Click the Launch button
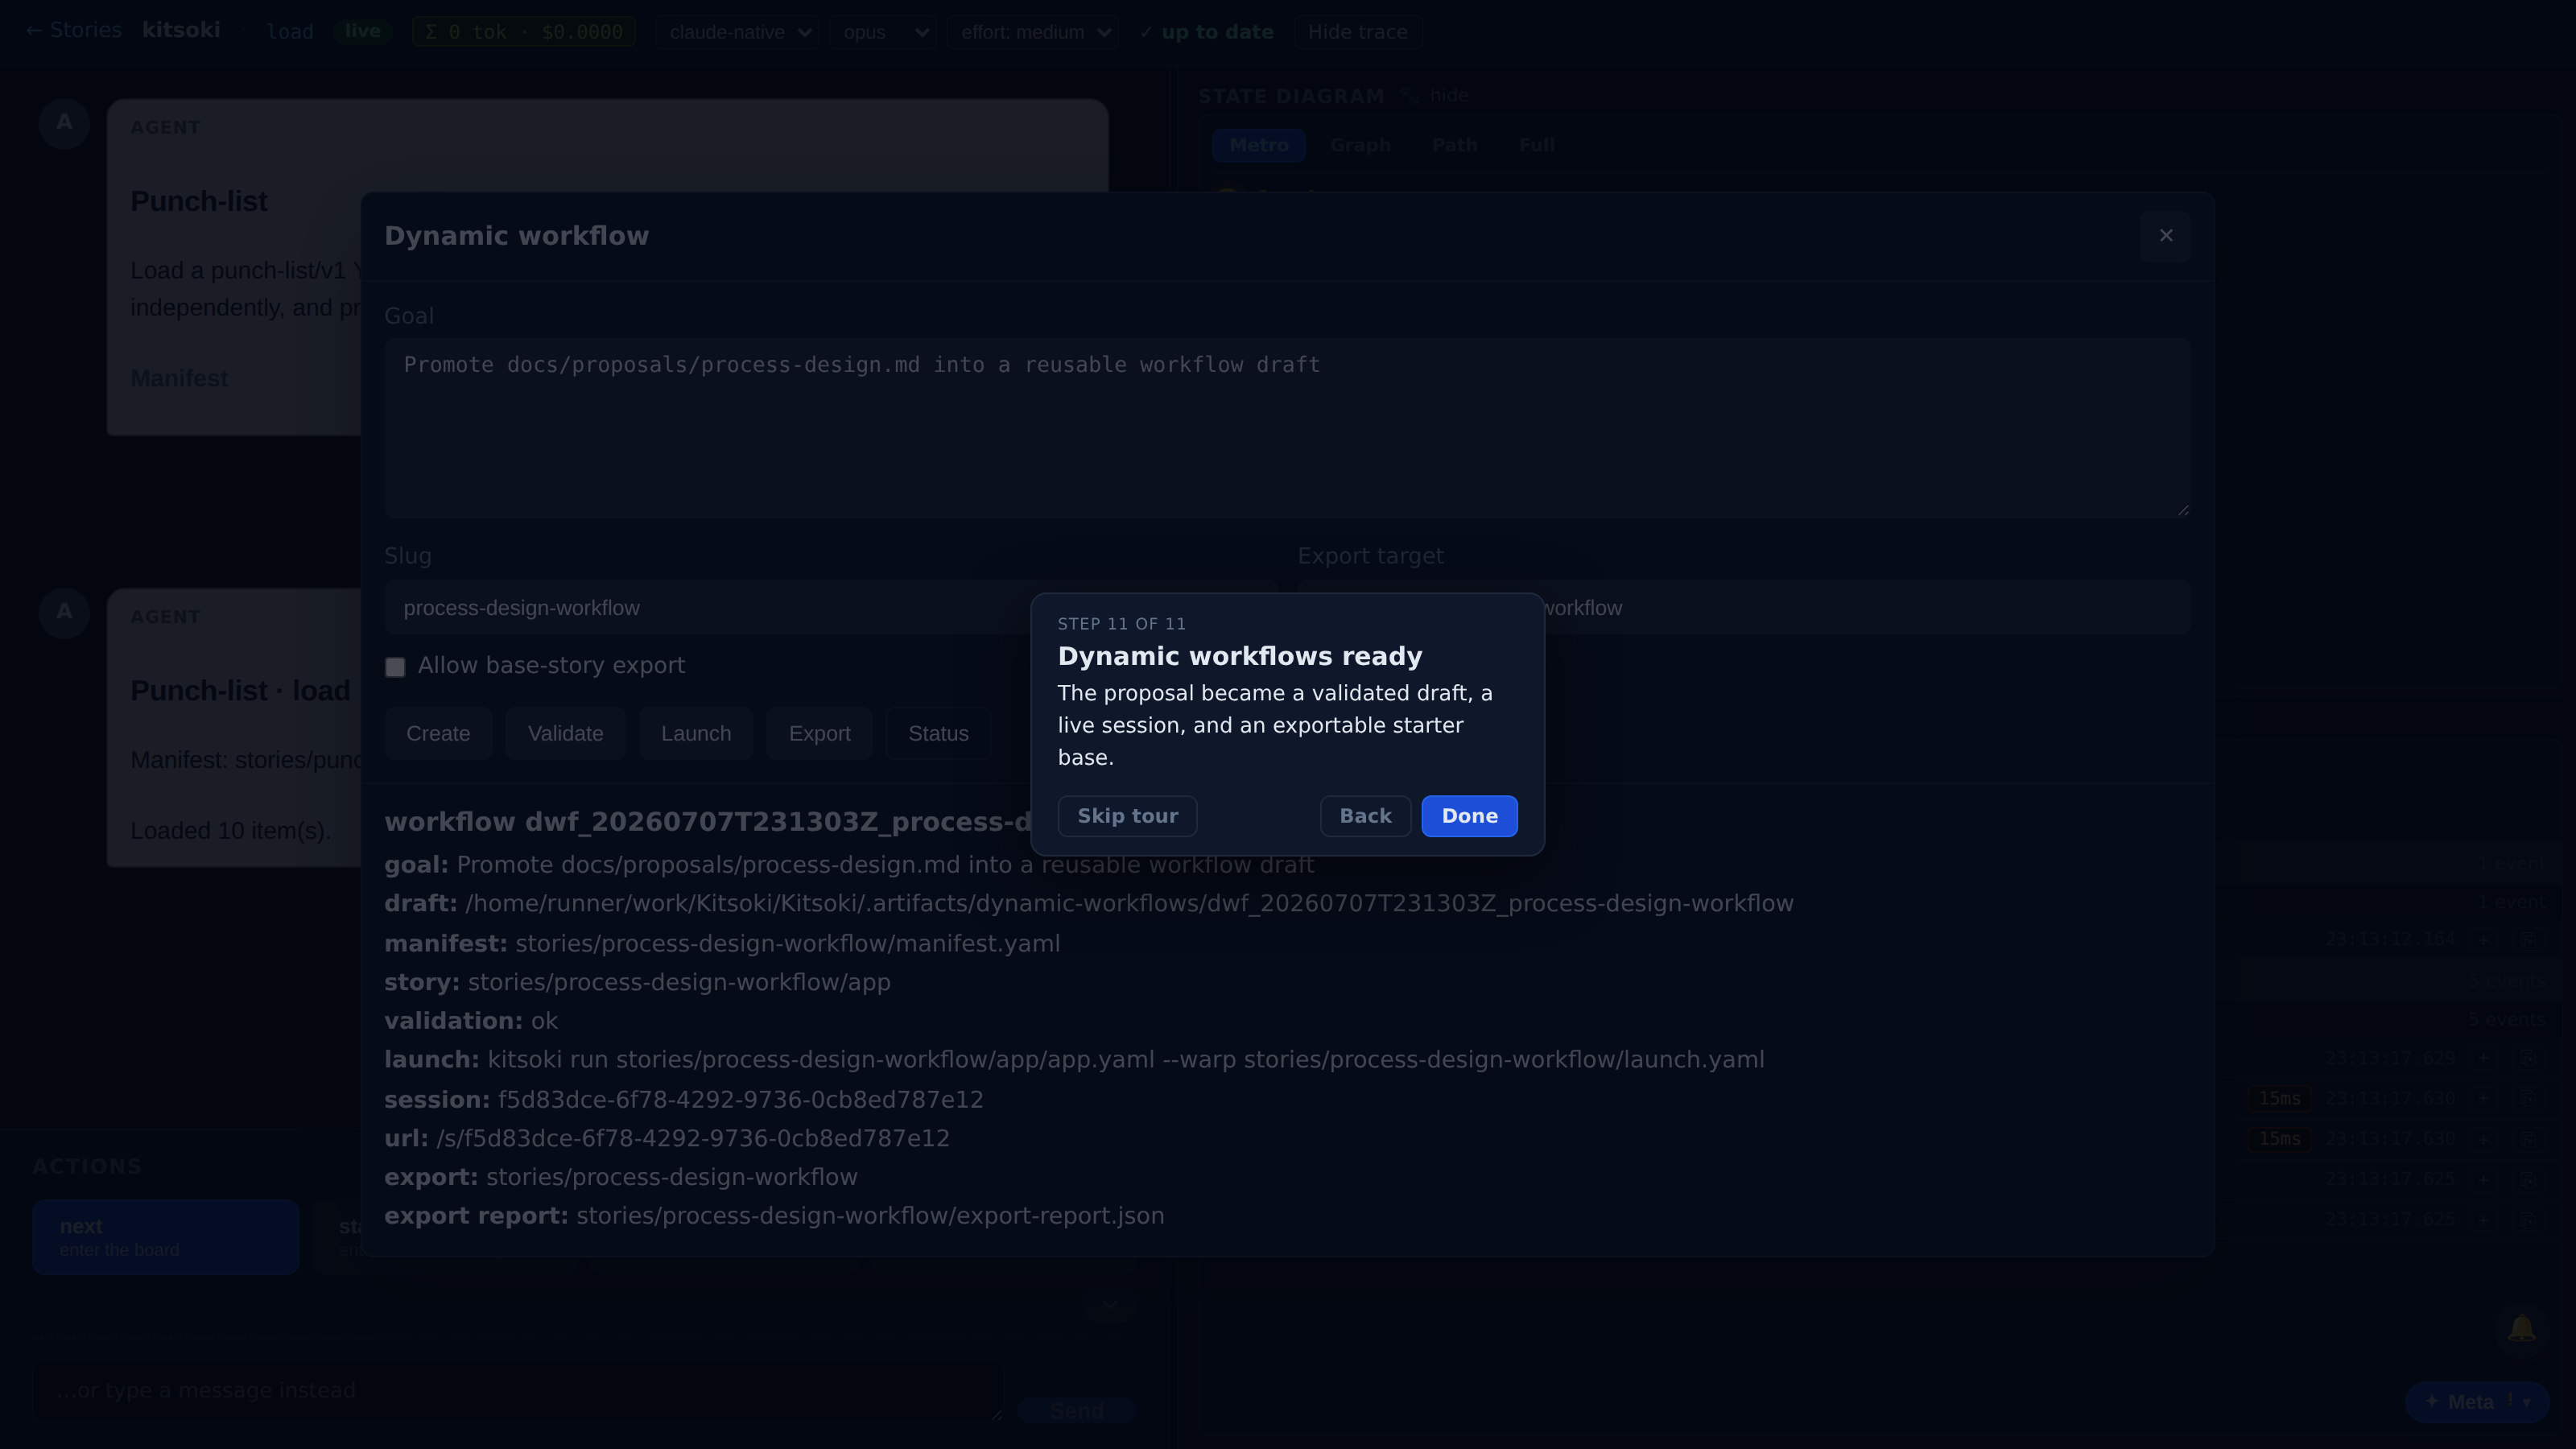Image resolution: width=2576 pixels, height=1449 pixels. (x=696, y=734)
